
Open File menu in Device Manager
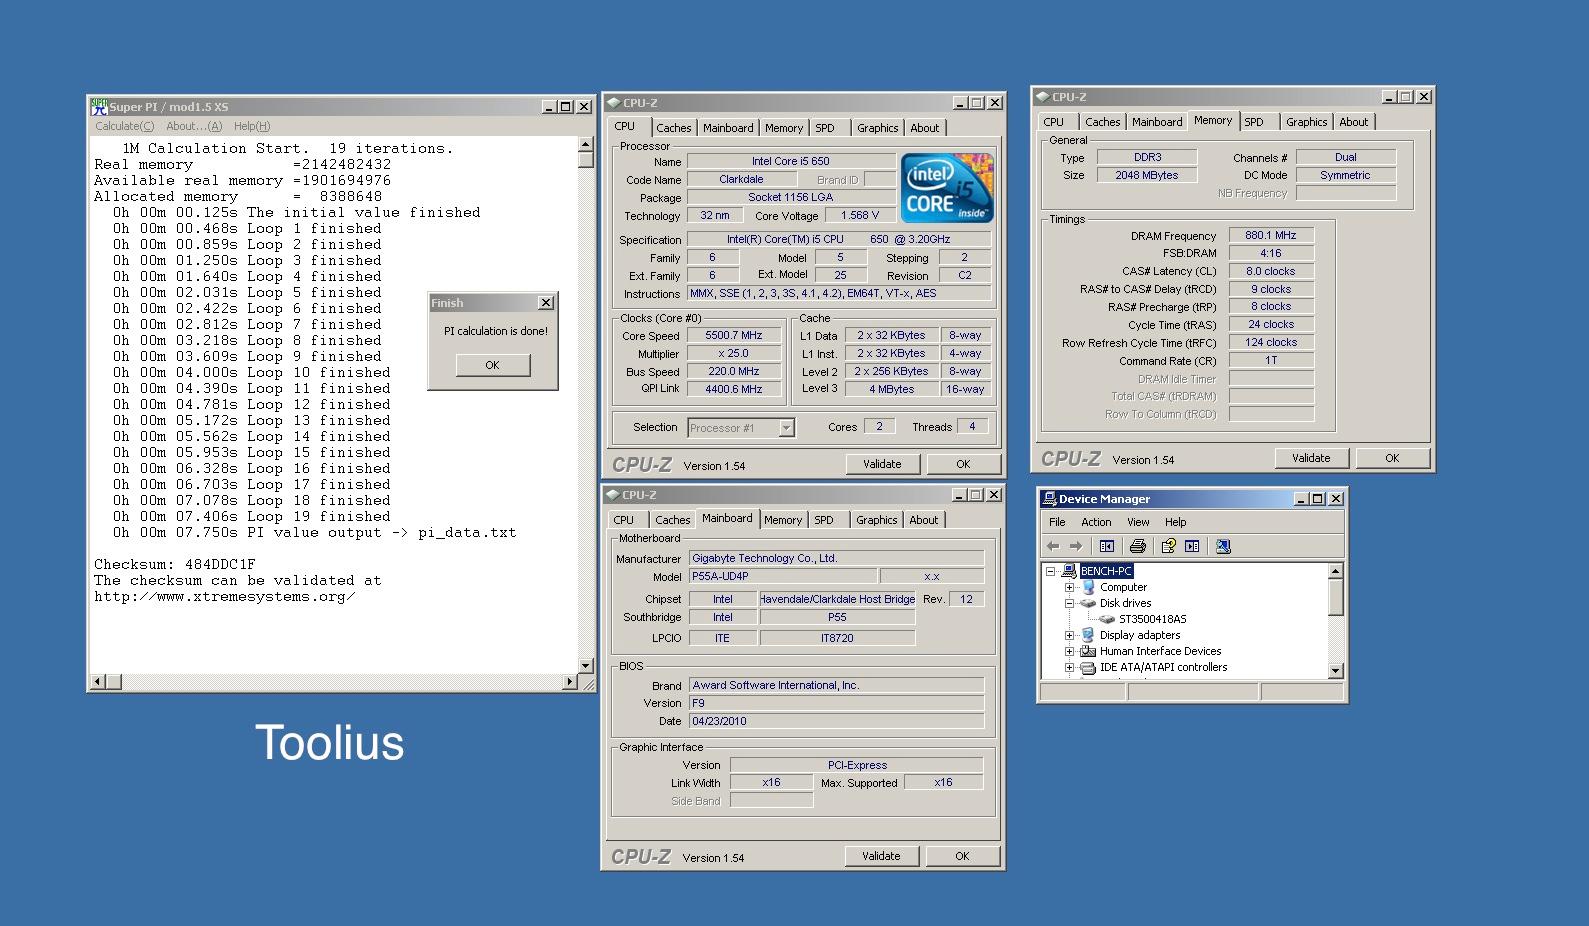tap(1057, 522)
